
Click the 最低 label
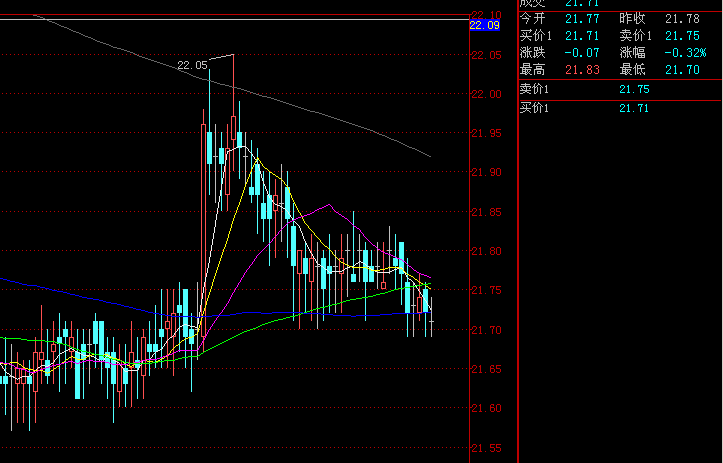632,70
